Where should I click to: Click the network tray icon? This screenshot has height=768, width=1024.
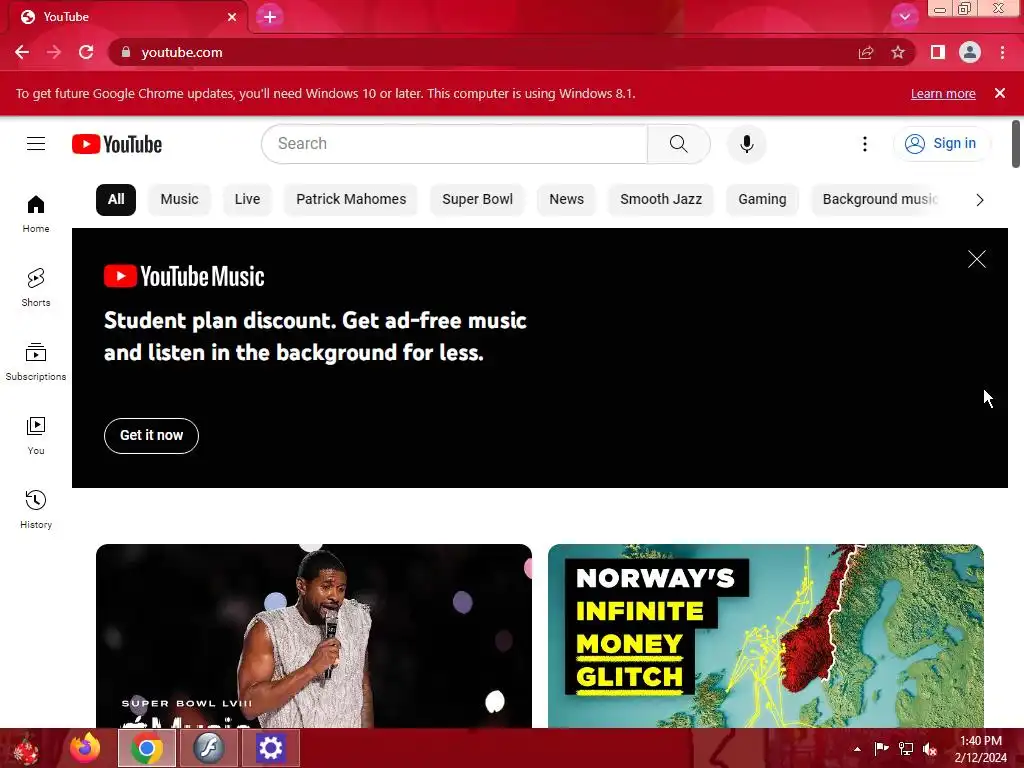pos(906,749)
